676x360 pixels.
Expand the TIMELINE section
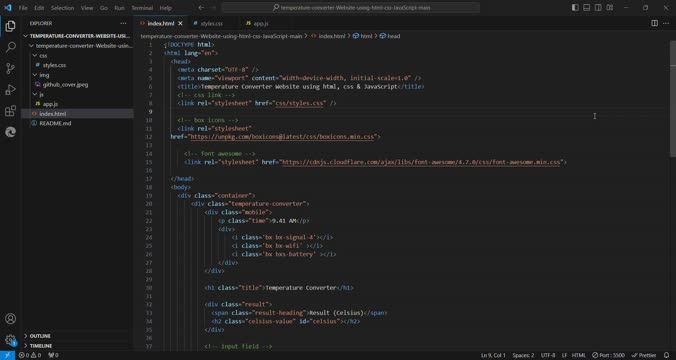point(78,346)
